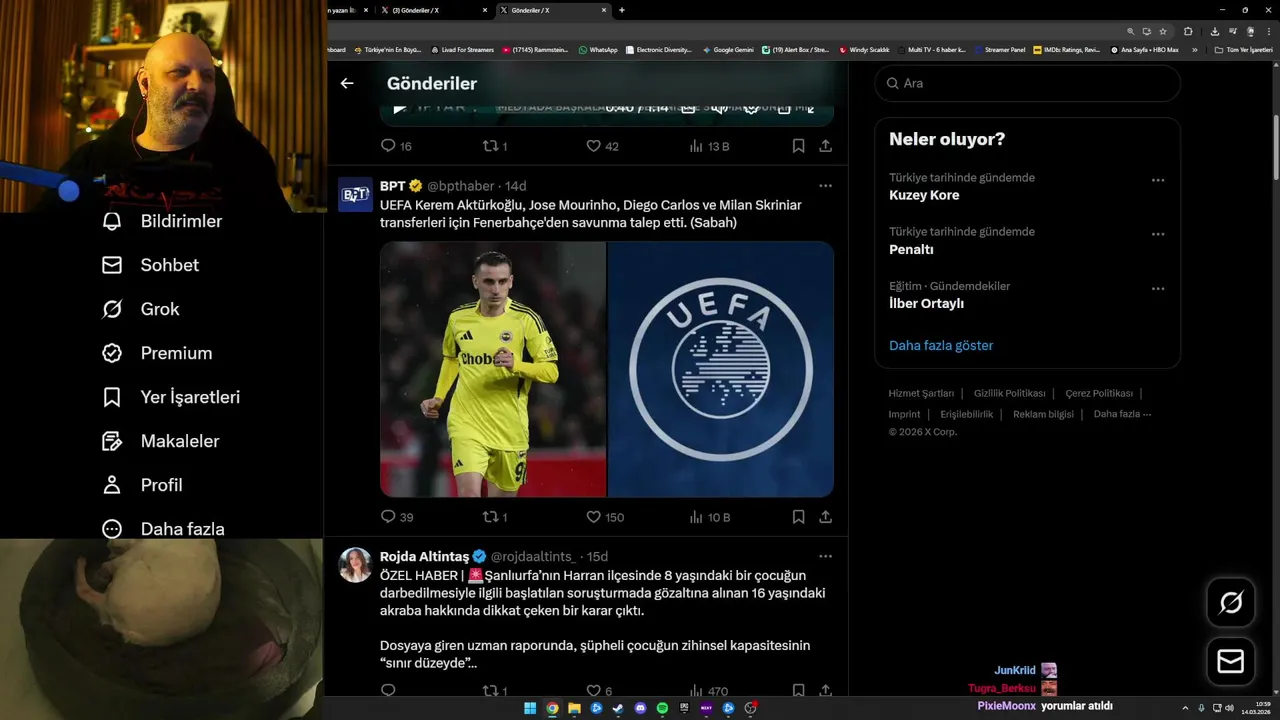Open Hizmet Şartları footer link

click(921, 393)
